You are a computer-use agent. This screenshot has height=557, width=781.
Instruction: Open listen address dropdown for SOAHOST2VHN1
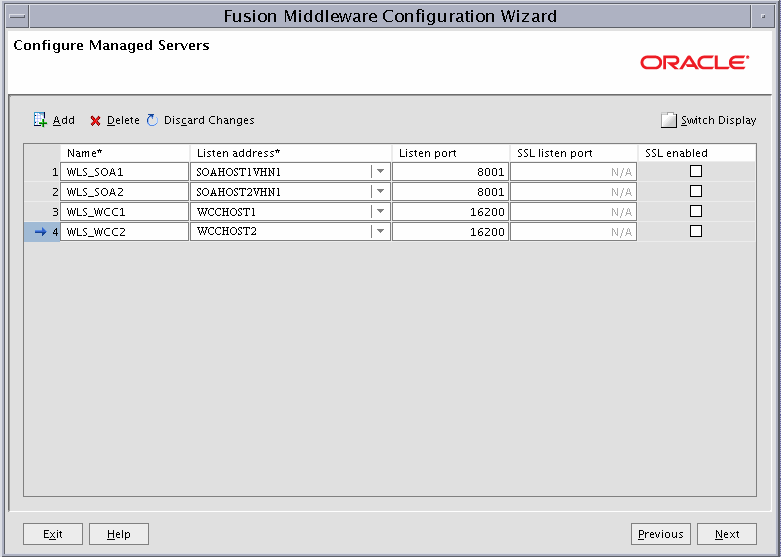coord(381,191)
